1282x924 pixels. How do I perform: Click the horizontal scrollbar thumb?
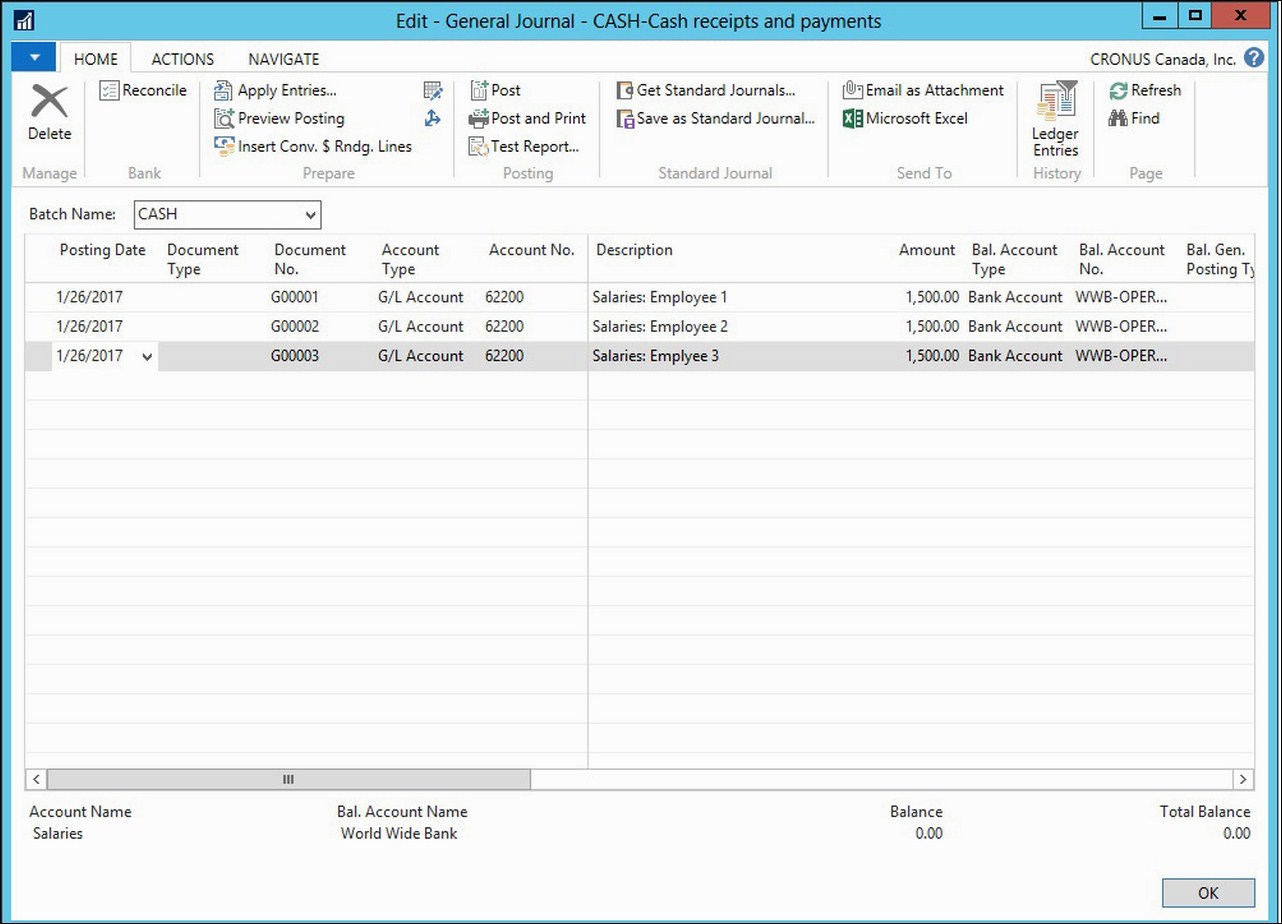coord(288,779)
